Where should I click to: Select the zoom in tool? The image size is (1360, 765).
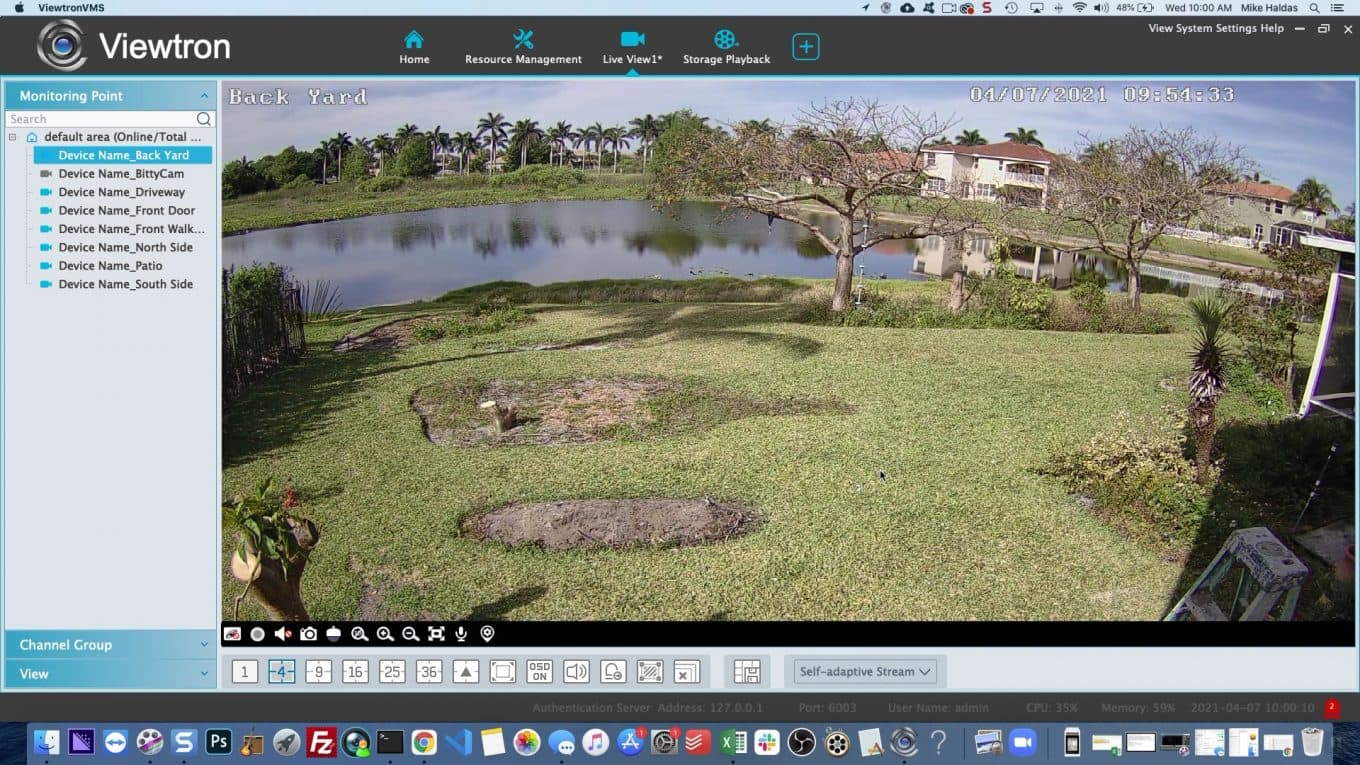click(385, 633)
